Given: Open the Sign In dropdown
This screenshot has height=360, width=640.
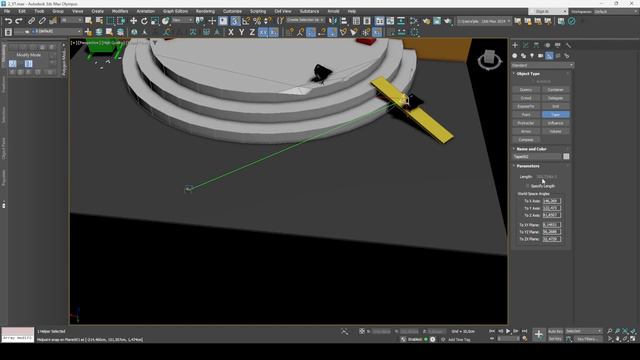Looking at the screenshot, I should [548, 11].
